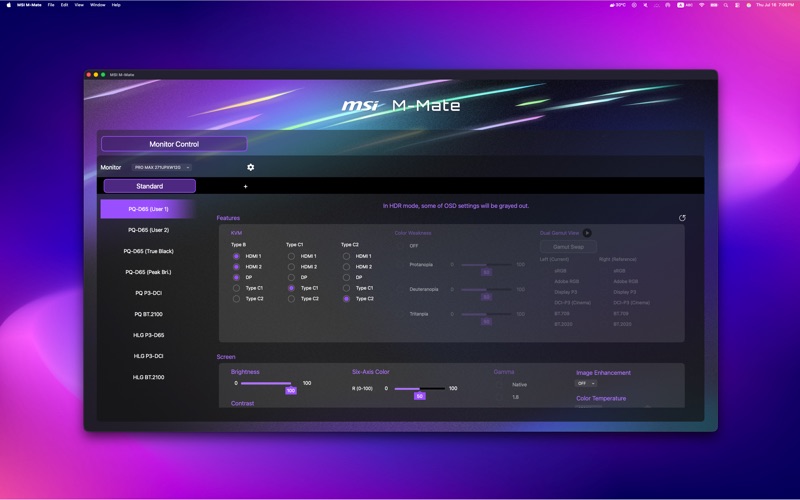Open the Help menu
Viewport: 800px width, 500px height.
[x=116, y=5]
